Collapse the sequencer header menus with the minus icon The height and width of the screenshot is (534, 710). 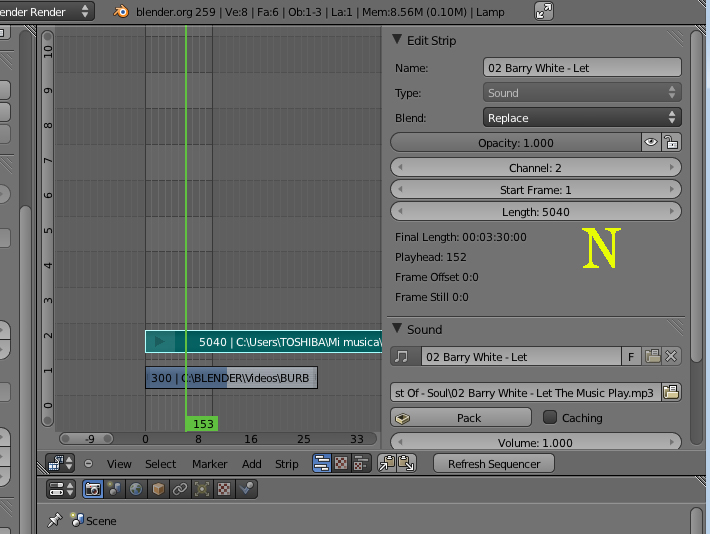[x=89, y=464]
